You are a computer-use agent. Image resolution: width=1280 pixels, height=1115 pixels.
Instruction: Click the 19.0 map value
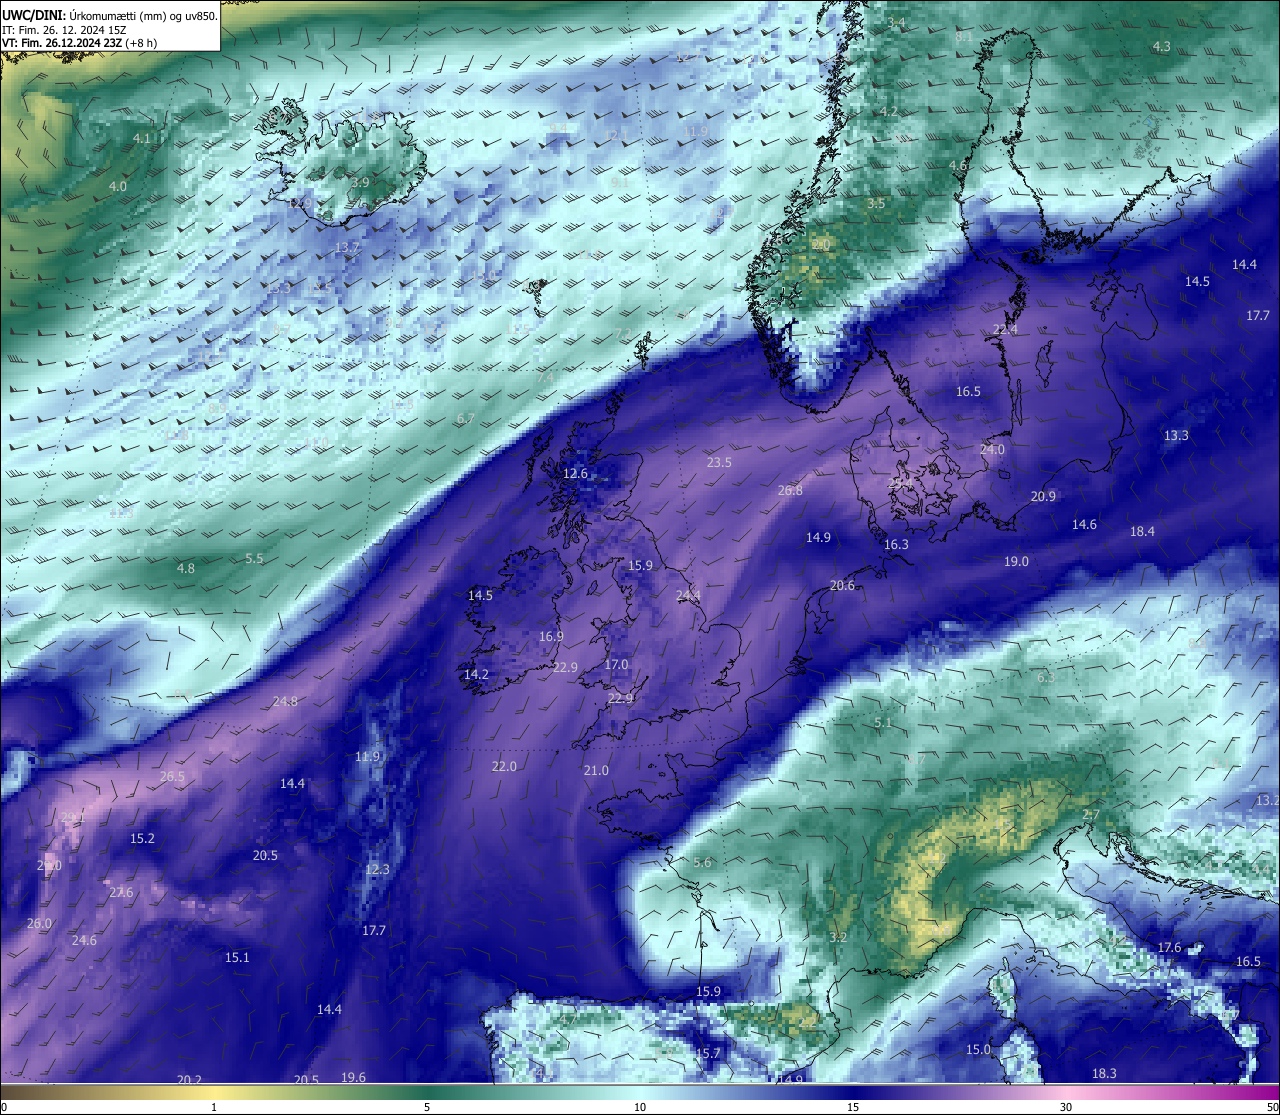click(1016, 561)
